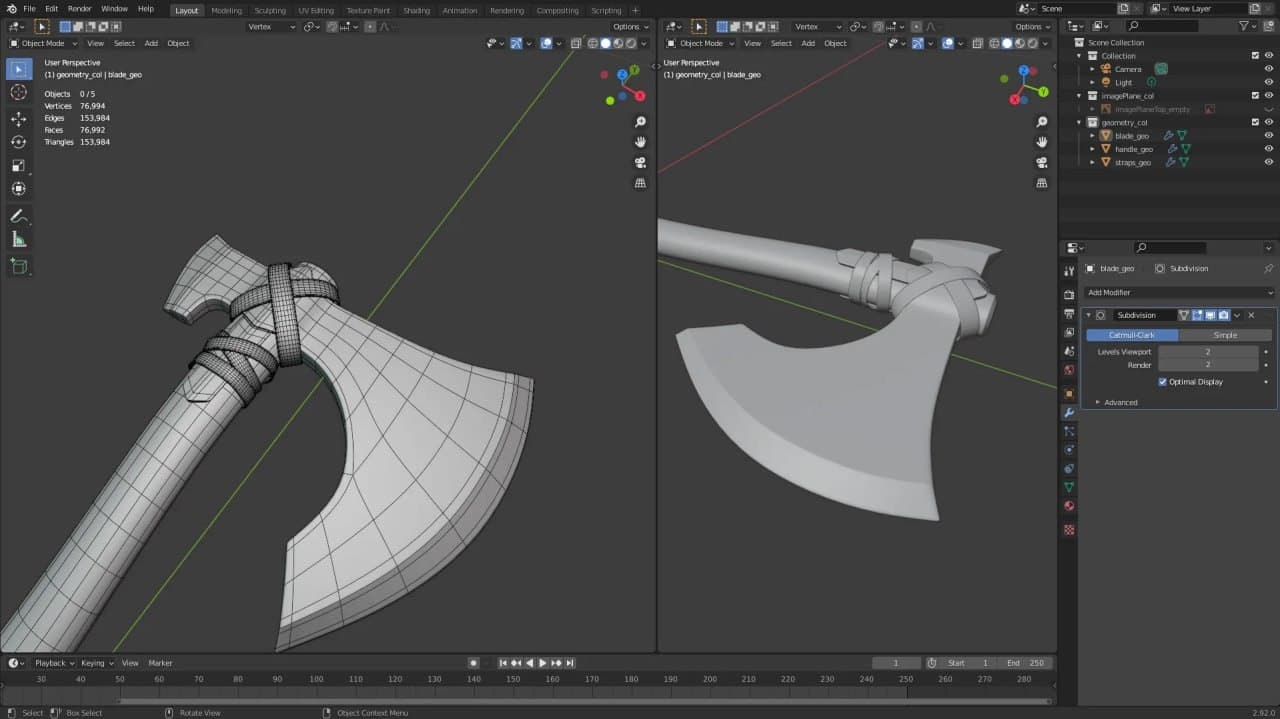This screenshot has height=719, width=1280.
Task: Adjust the Levels Viewport value field
Action: [x=1208, y=352]
